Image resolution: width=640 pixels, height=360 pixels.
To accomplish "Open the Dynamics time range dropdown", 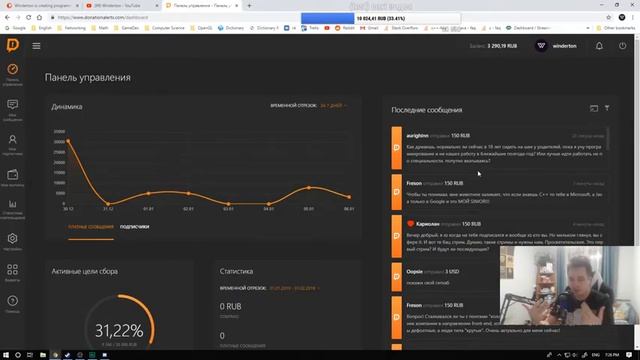I will tap(333, 106).
